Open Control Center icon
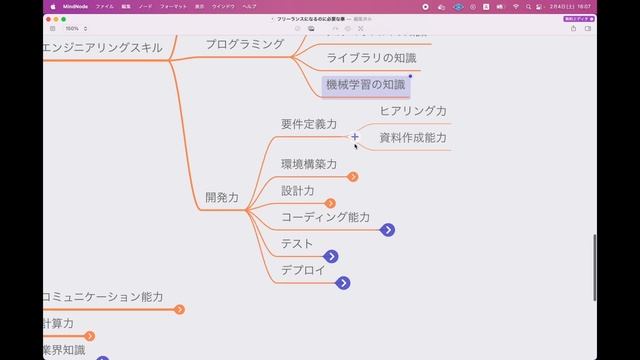 pyautogui.click(x=539, y=7)
